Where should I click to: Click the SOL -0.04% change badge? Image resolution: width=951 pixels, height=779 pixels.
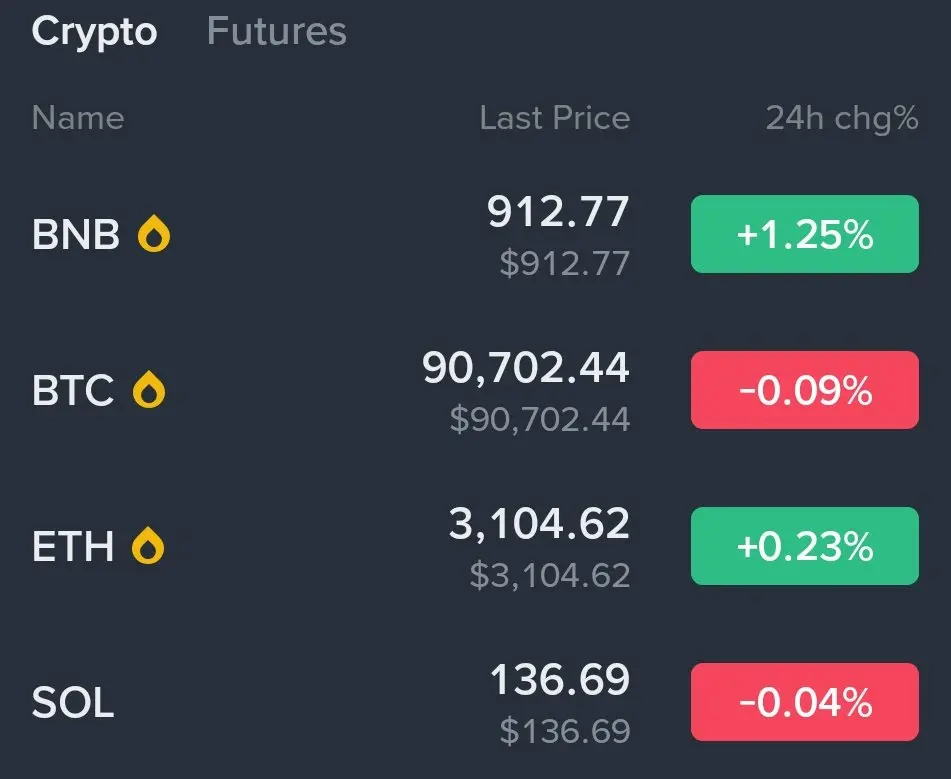[805, 702]
